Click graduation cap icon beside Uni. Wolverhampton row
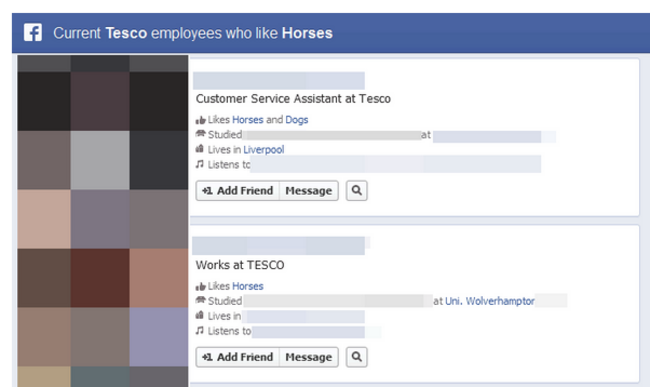Screen dimensions: 650x387 pyautogui.click(x=201, y=300)
